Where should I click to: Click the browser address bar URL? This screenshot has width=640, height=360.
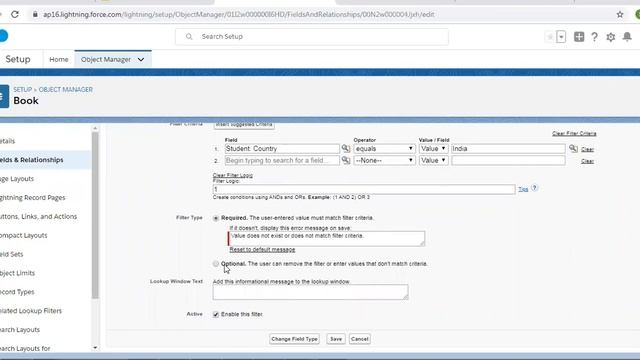(239, 15)
